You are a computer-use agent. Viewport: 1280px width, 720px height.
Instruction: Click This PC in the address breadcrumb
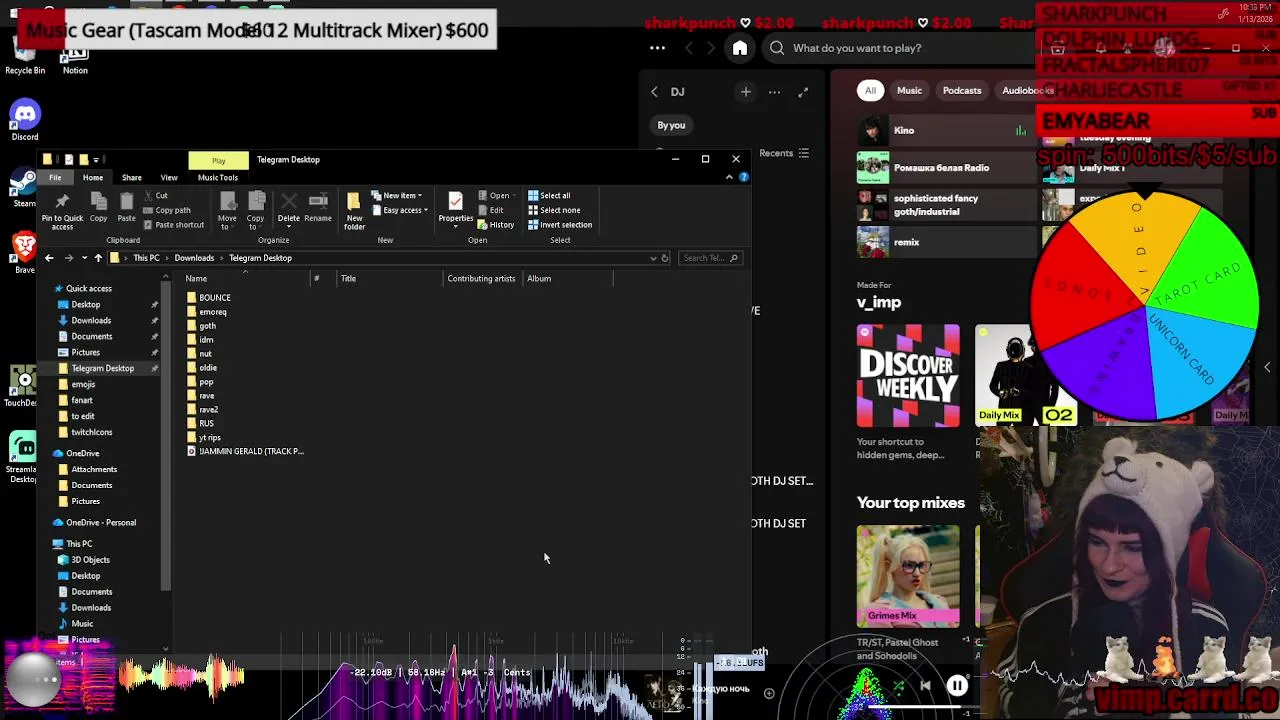(x=146, y=258)
